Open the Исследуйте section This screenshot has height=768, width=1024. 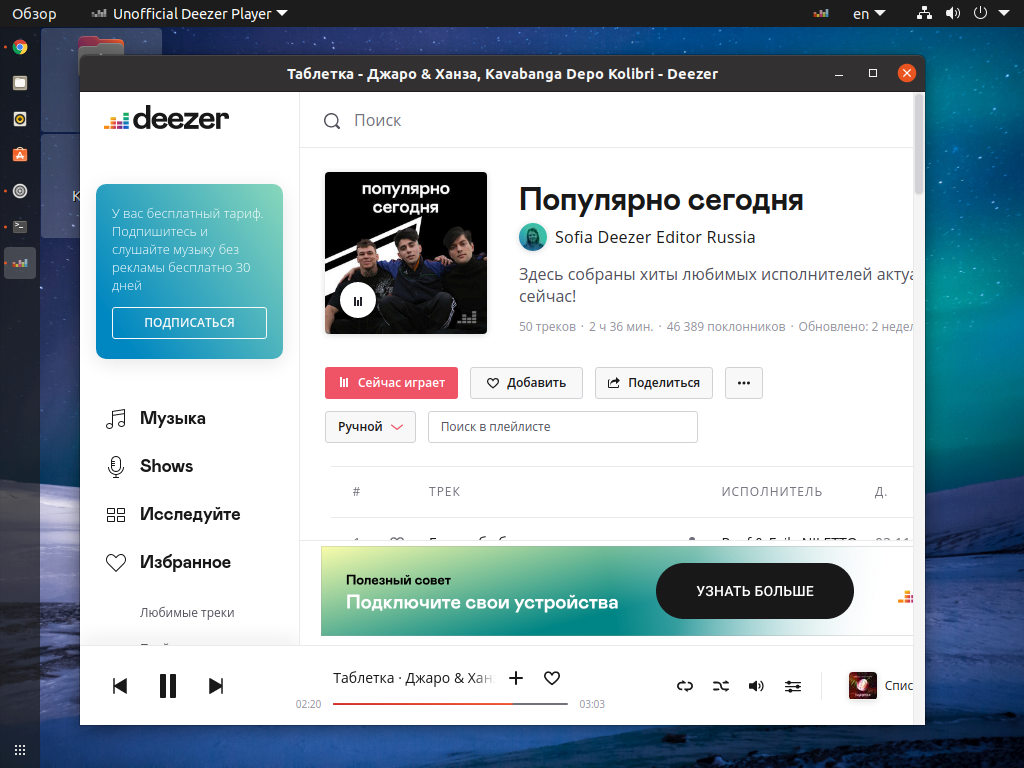coord(190,514)
